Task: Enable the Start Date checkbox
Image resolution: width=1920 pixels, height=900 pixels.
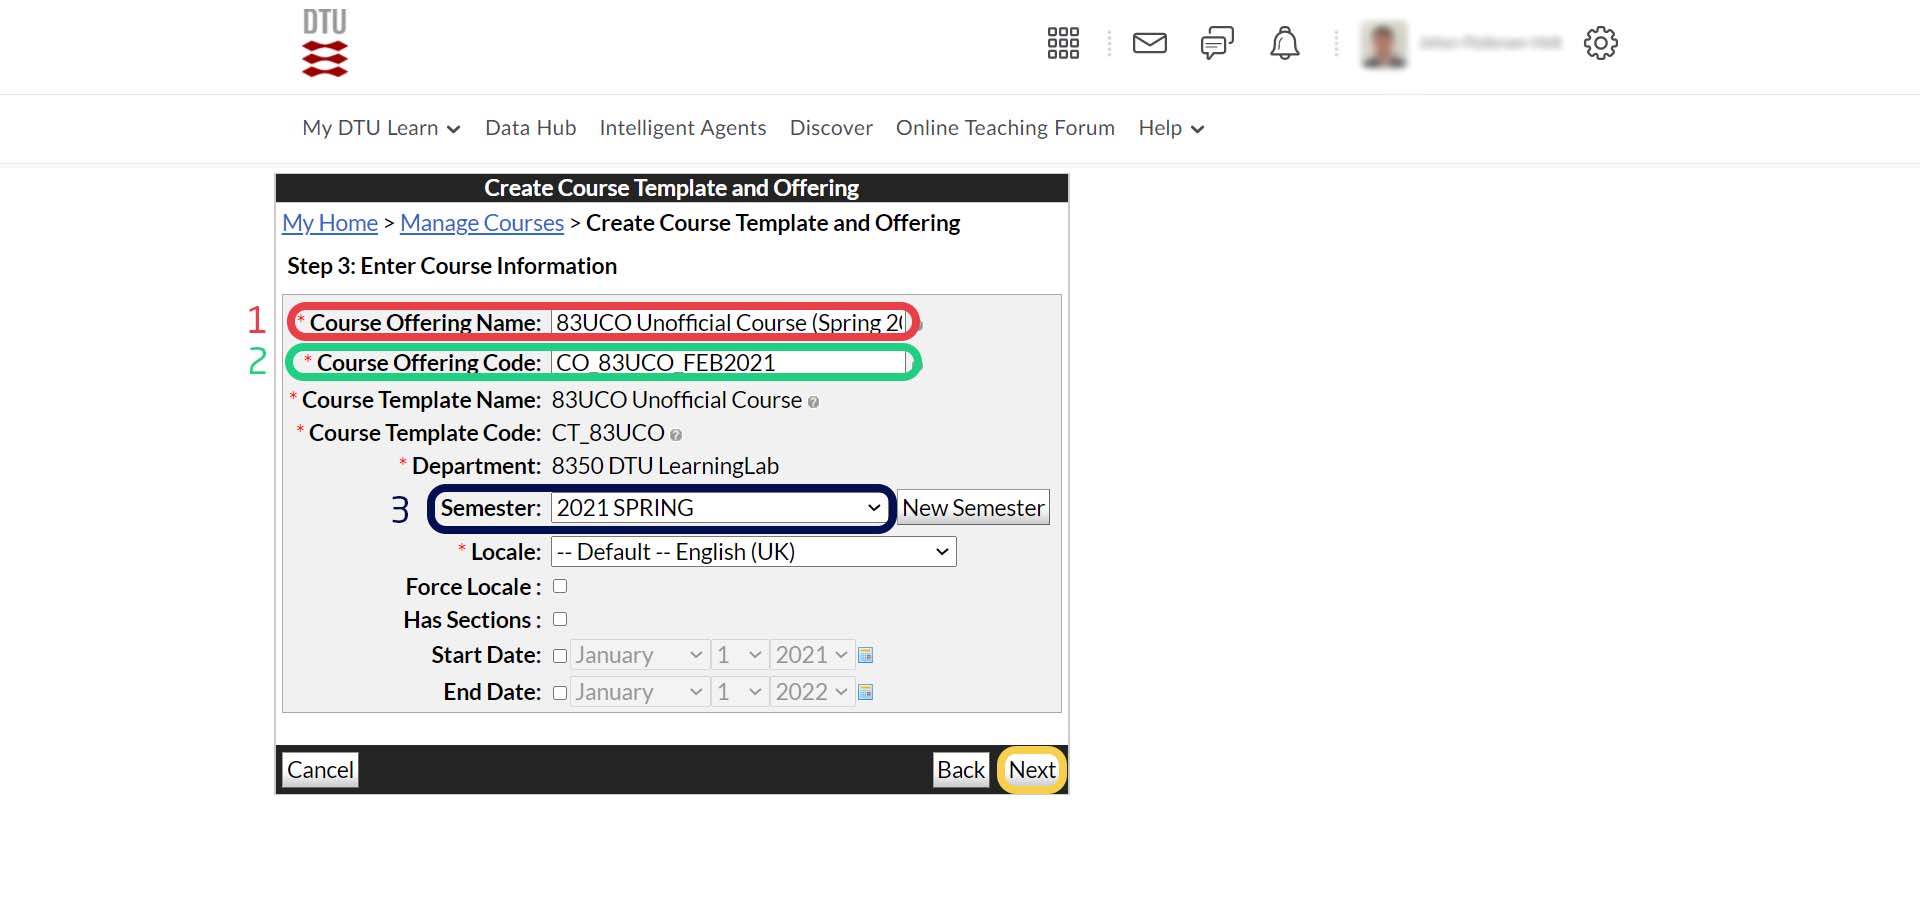Action: click(560, 656)
